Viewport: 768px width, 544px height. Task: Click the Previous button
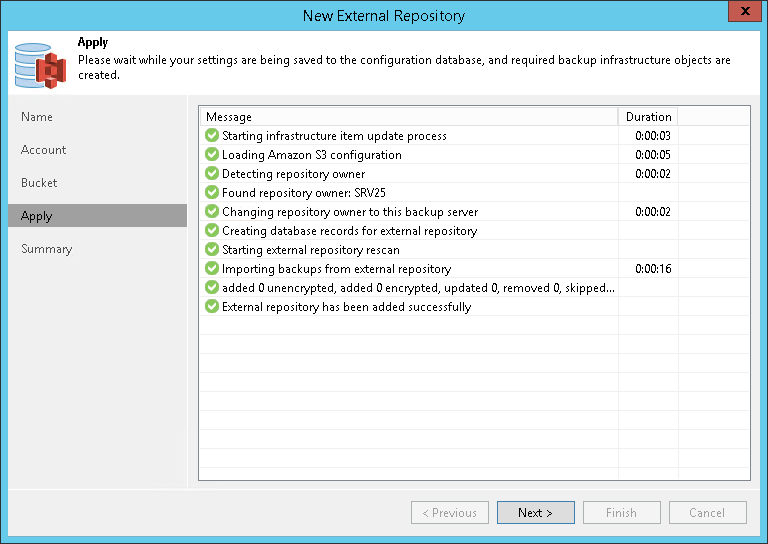click(449, 513)
